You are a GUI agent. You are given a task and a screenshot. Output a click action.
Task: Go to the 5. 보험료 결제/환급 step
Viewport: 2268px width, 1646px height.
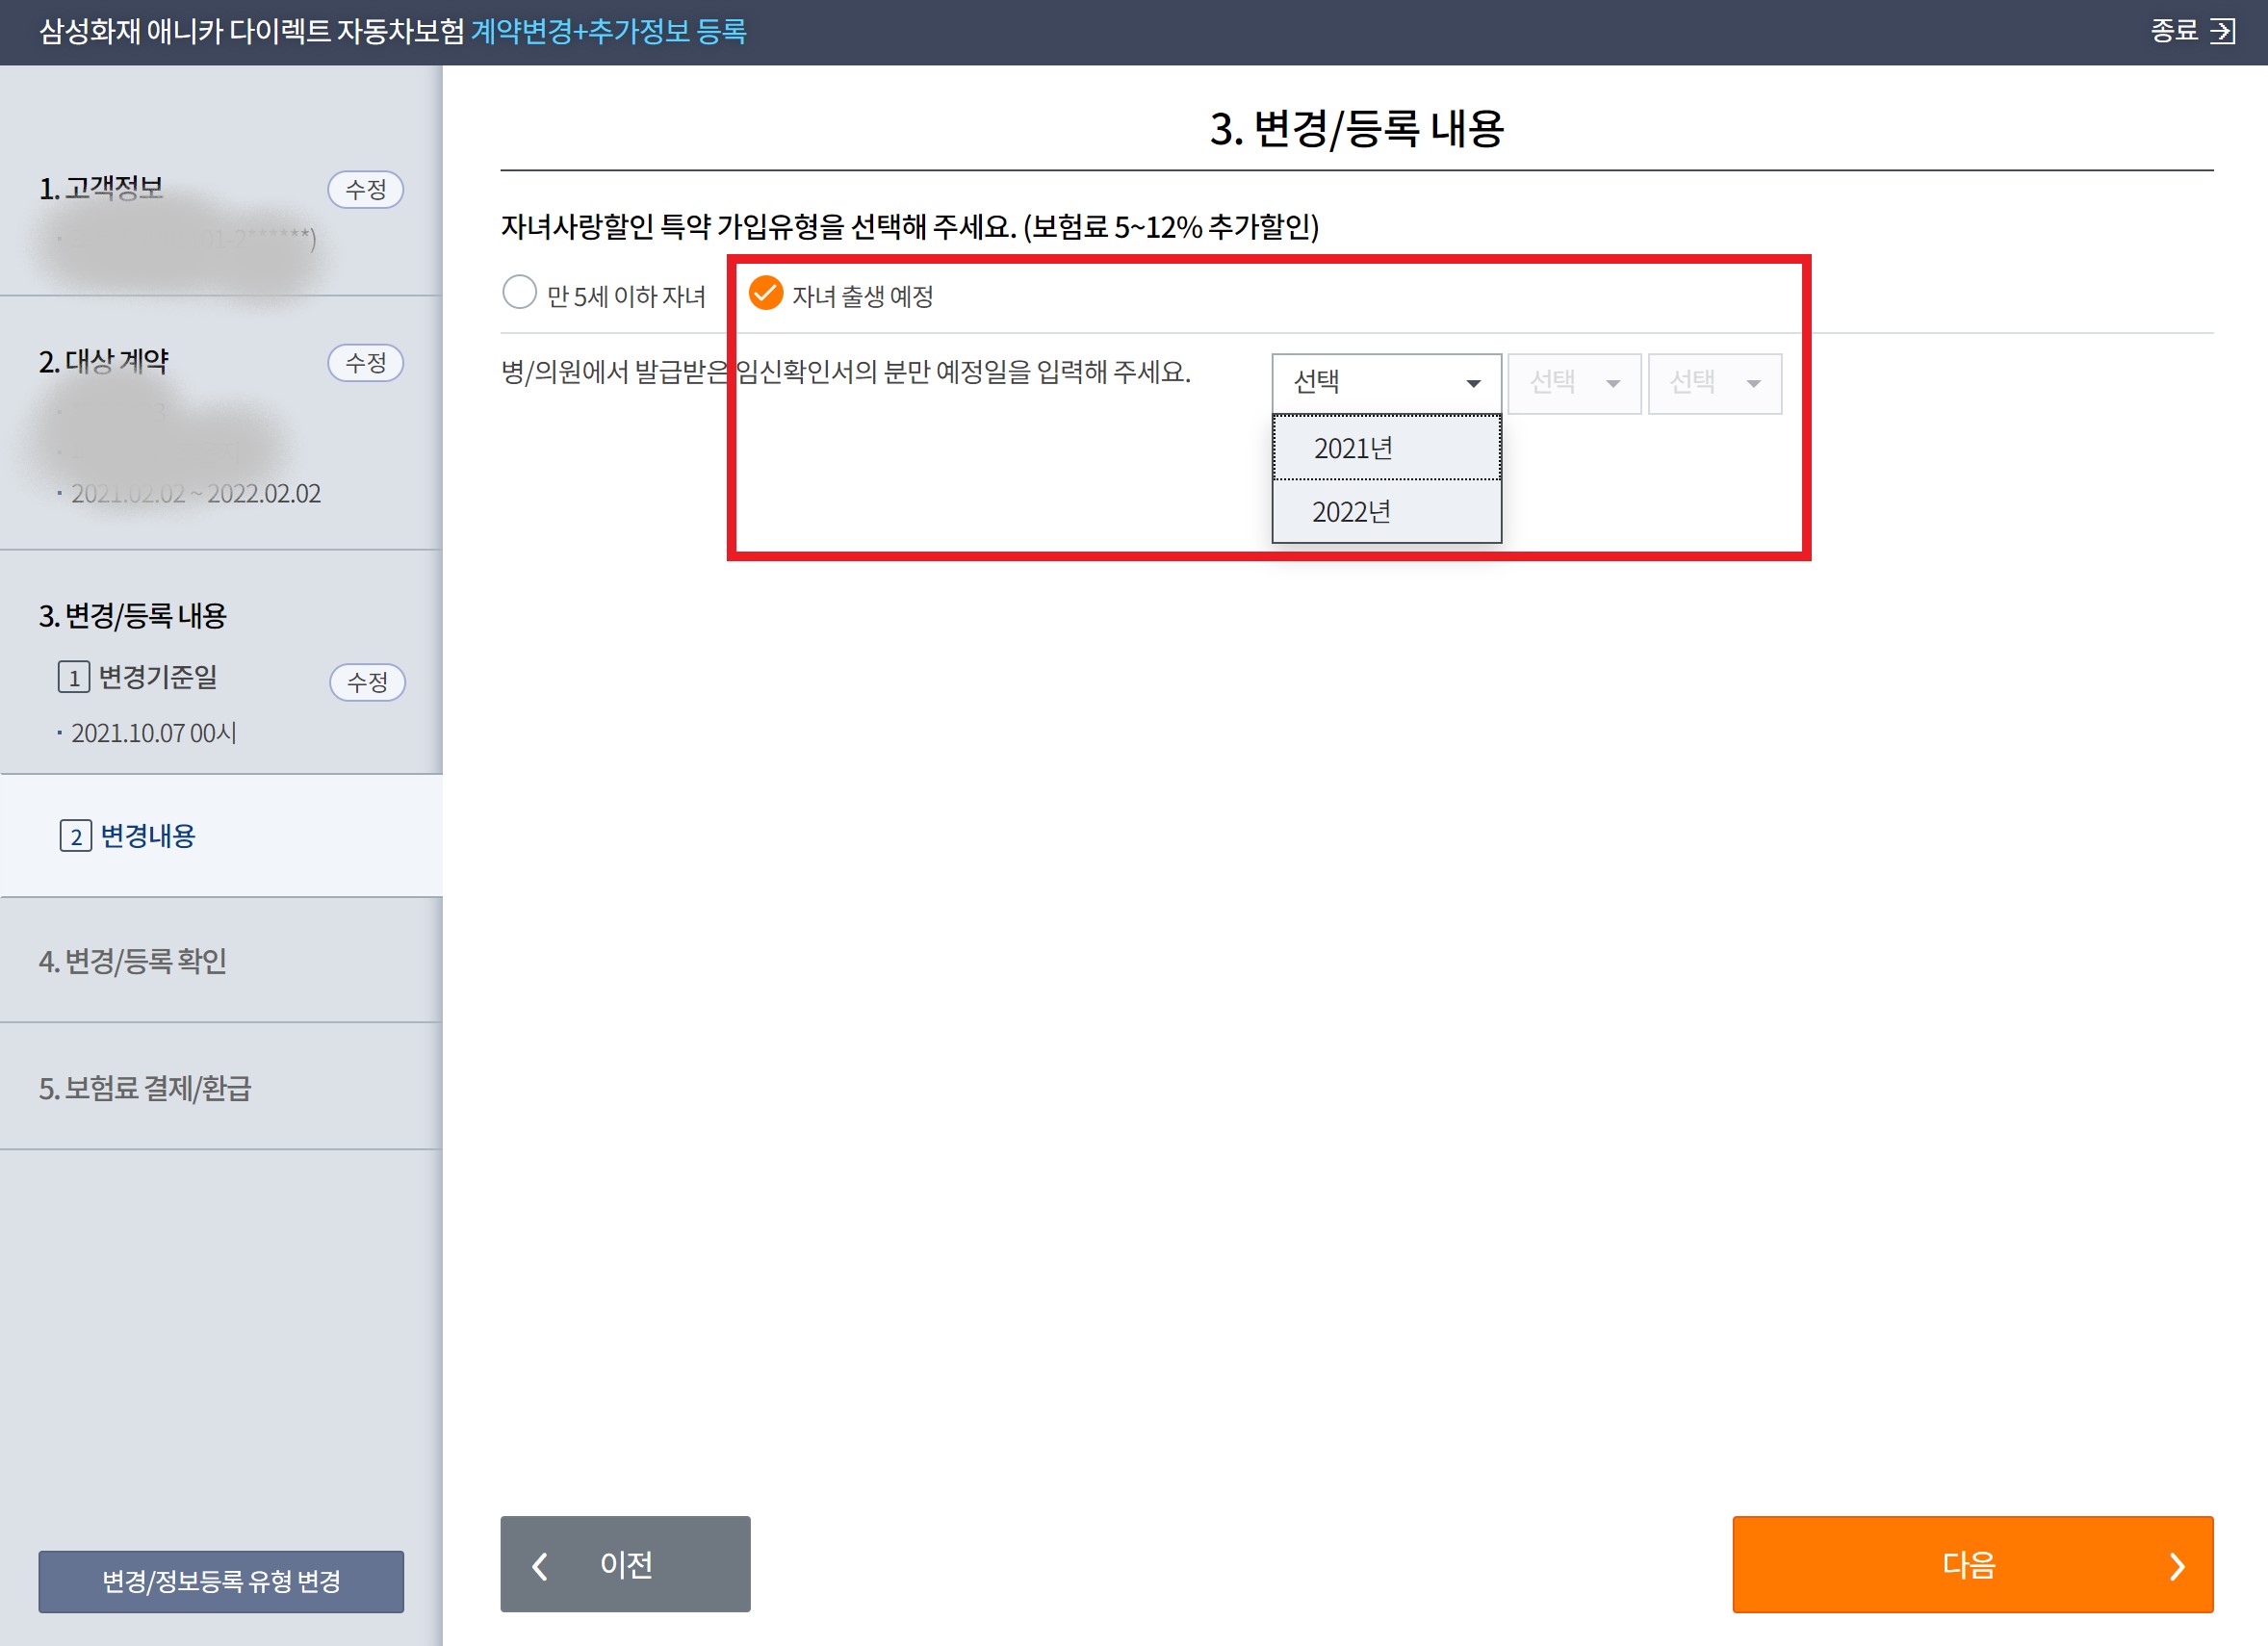click(x=145, y=1088)
